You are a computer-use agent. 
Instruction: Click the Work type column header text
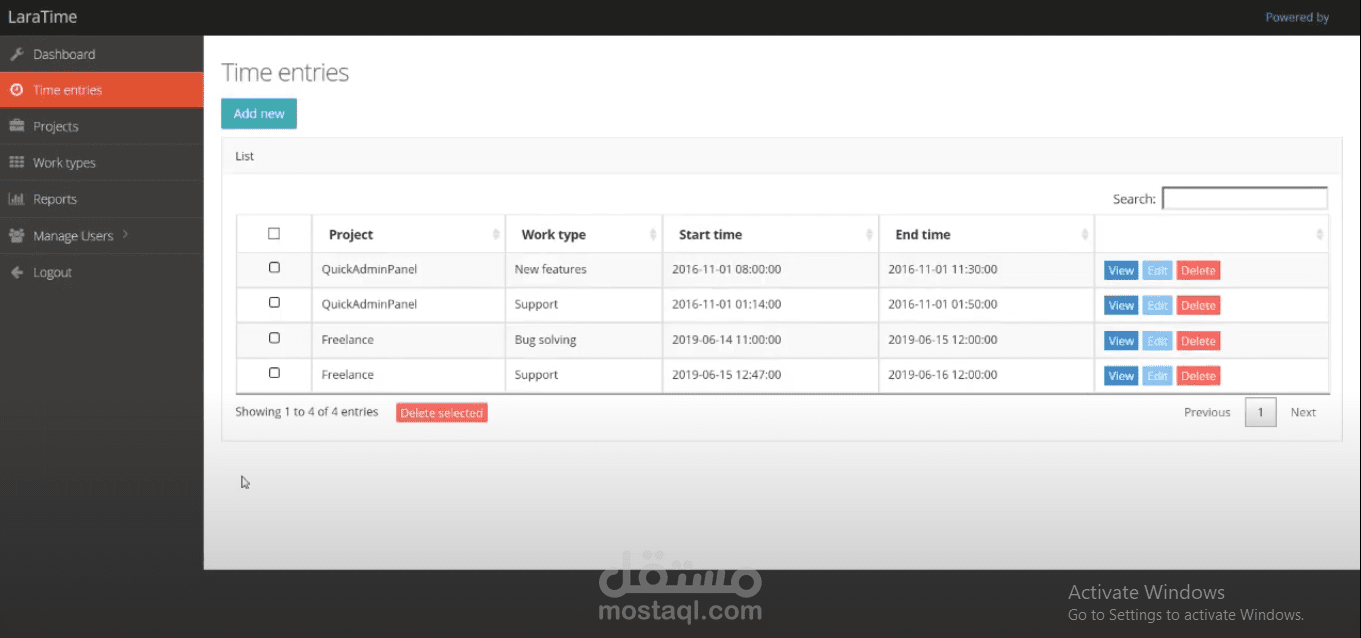point(553,235)
